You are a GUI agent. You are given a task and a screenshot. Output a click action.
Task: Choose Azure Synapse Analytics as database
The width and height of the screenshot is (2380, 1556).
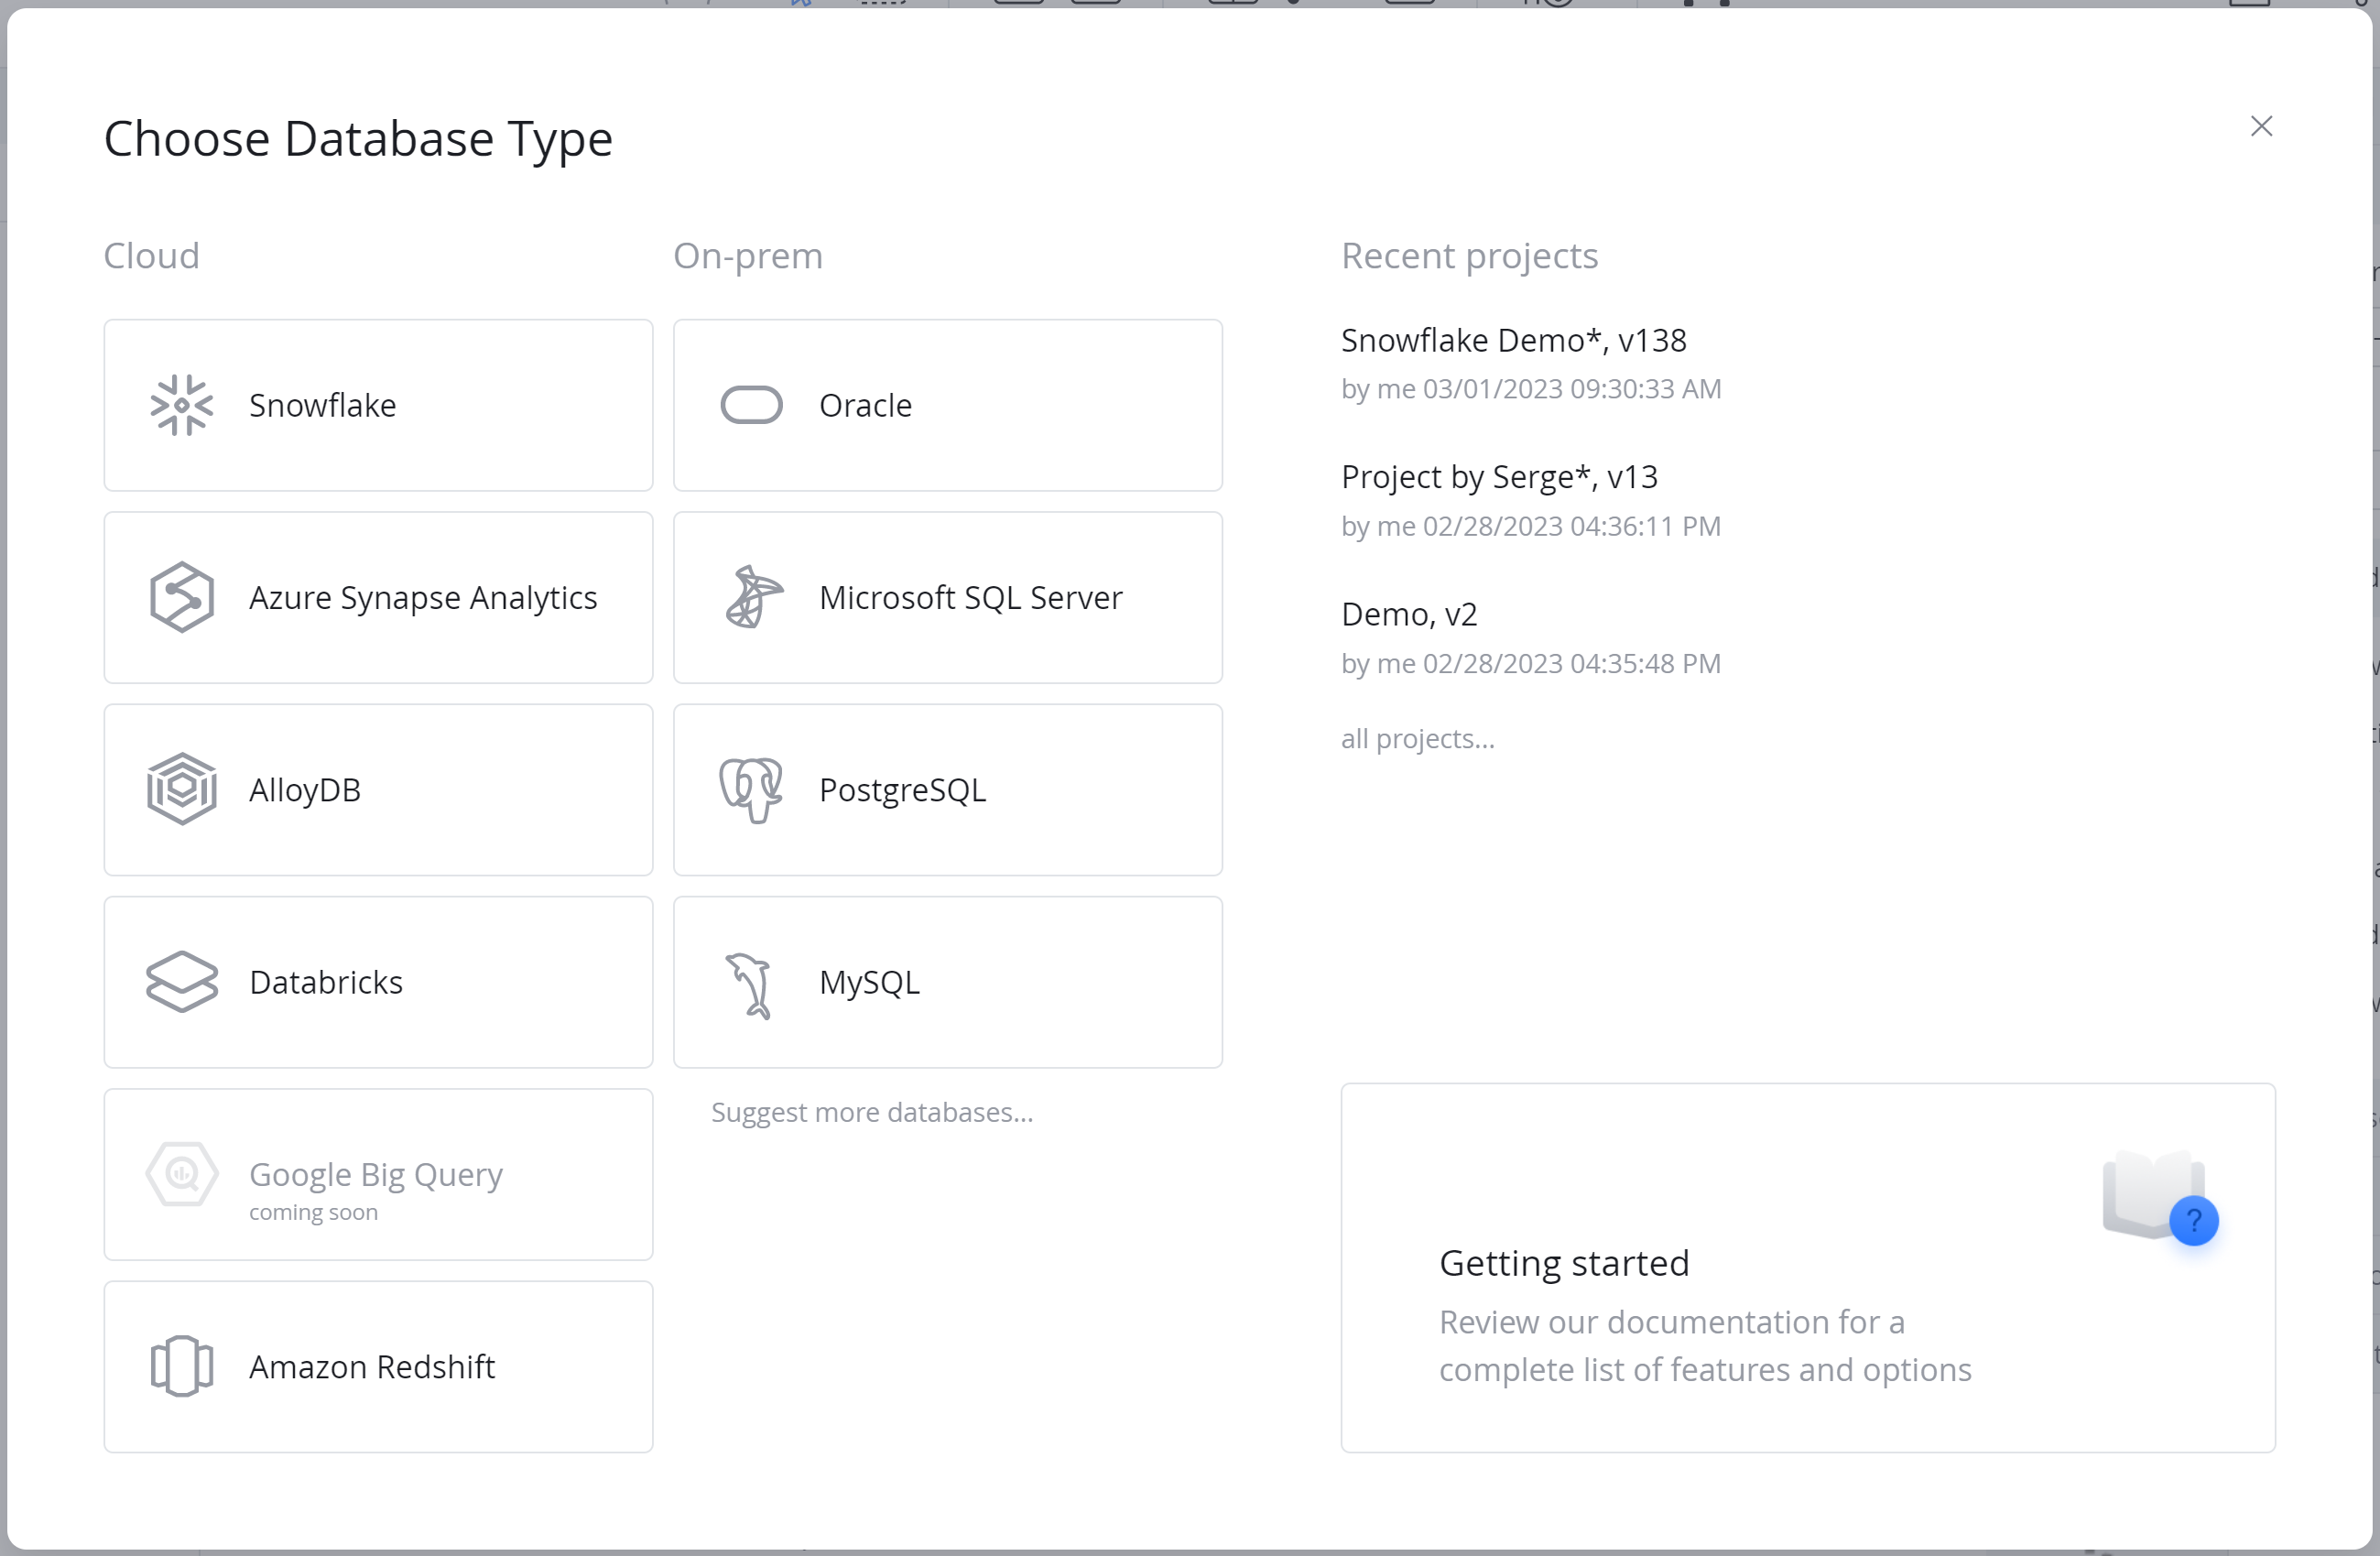coord(378,597)
